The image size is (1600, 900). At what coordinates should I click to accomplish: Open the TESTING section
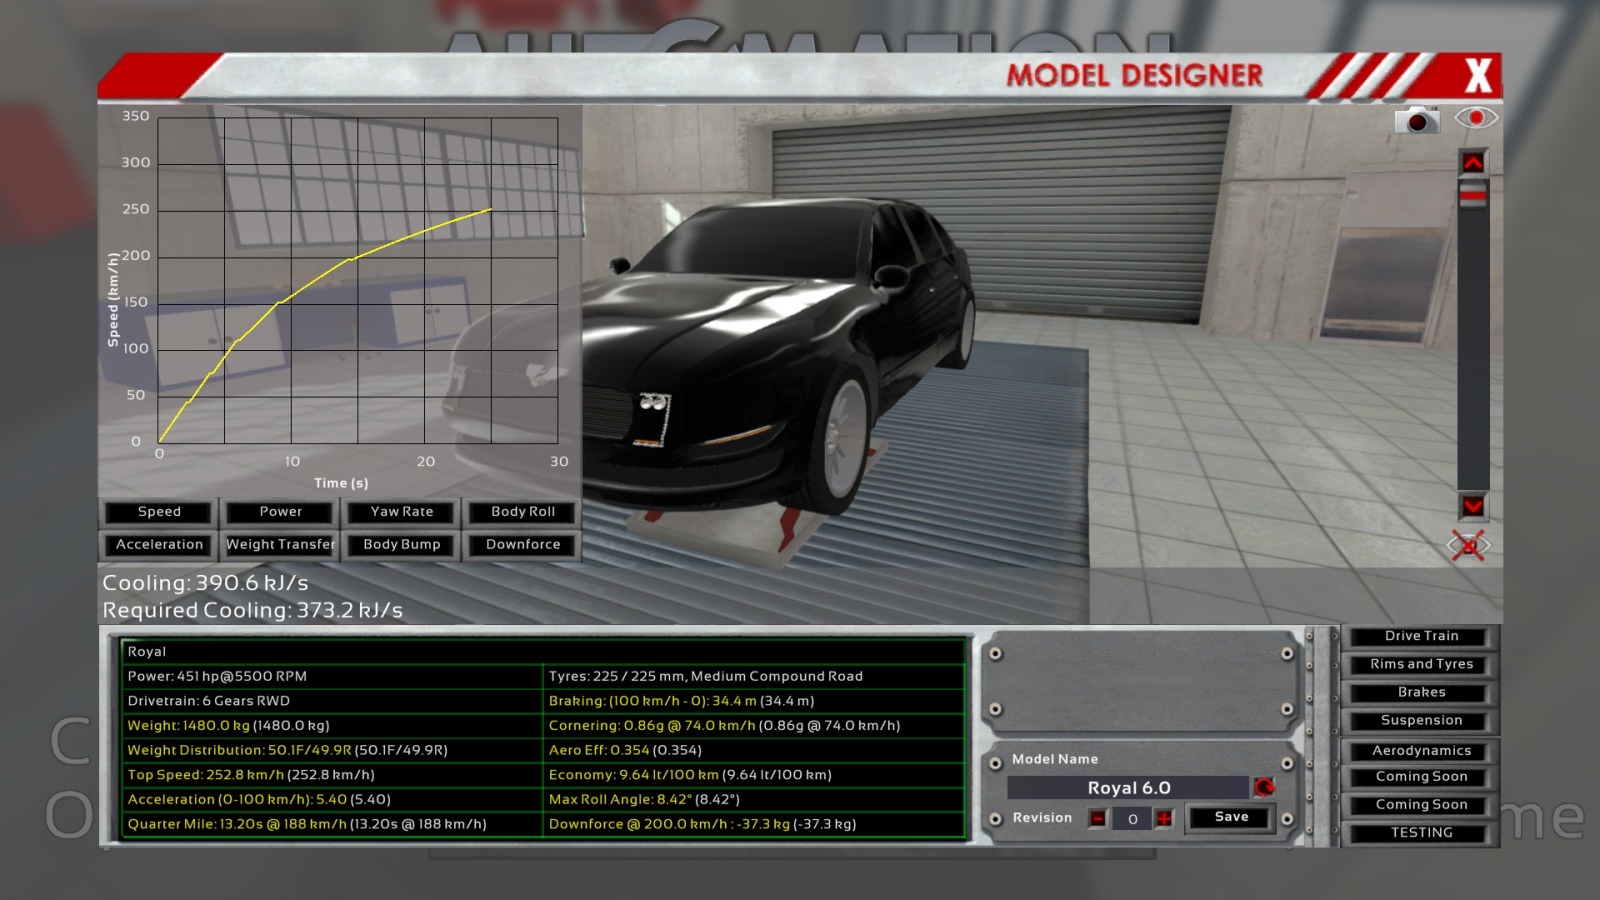click(1421, 833)
